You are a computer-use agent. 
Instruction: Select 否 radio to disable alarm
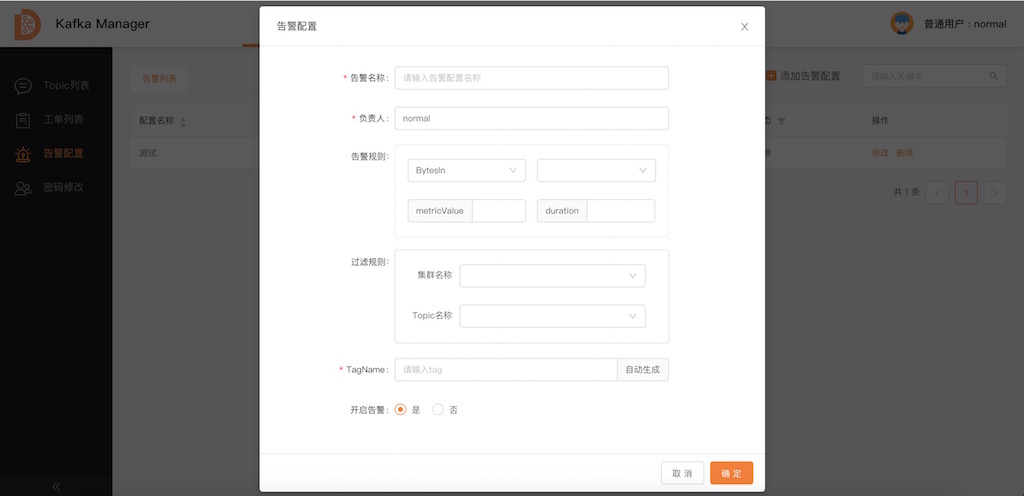(438, 410)
